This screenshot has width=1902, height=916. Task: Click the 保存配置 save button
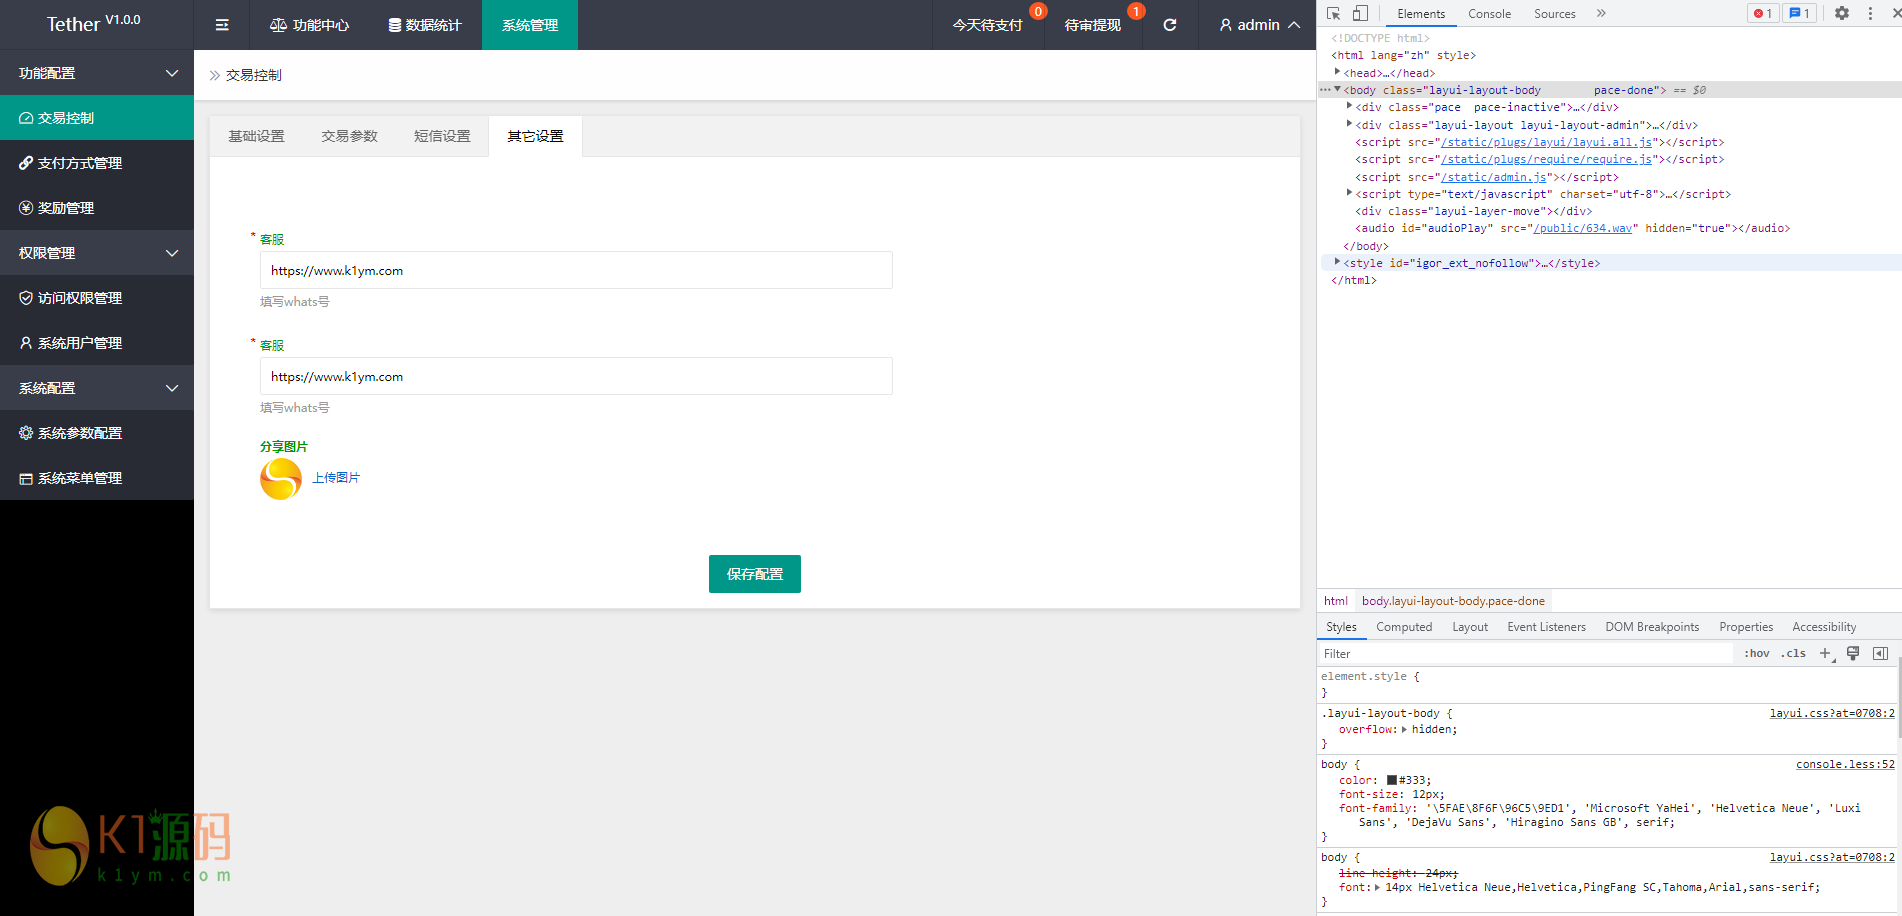point(754,574)
